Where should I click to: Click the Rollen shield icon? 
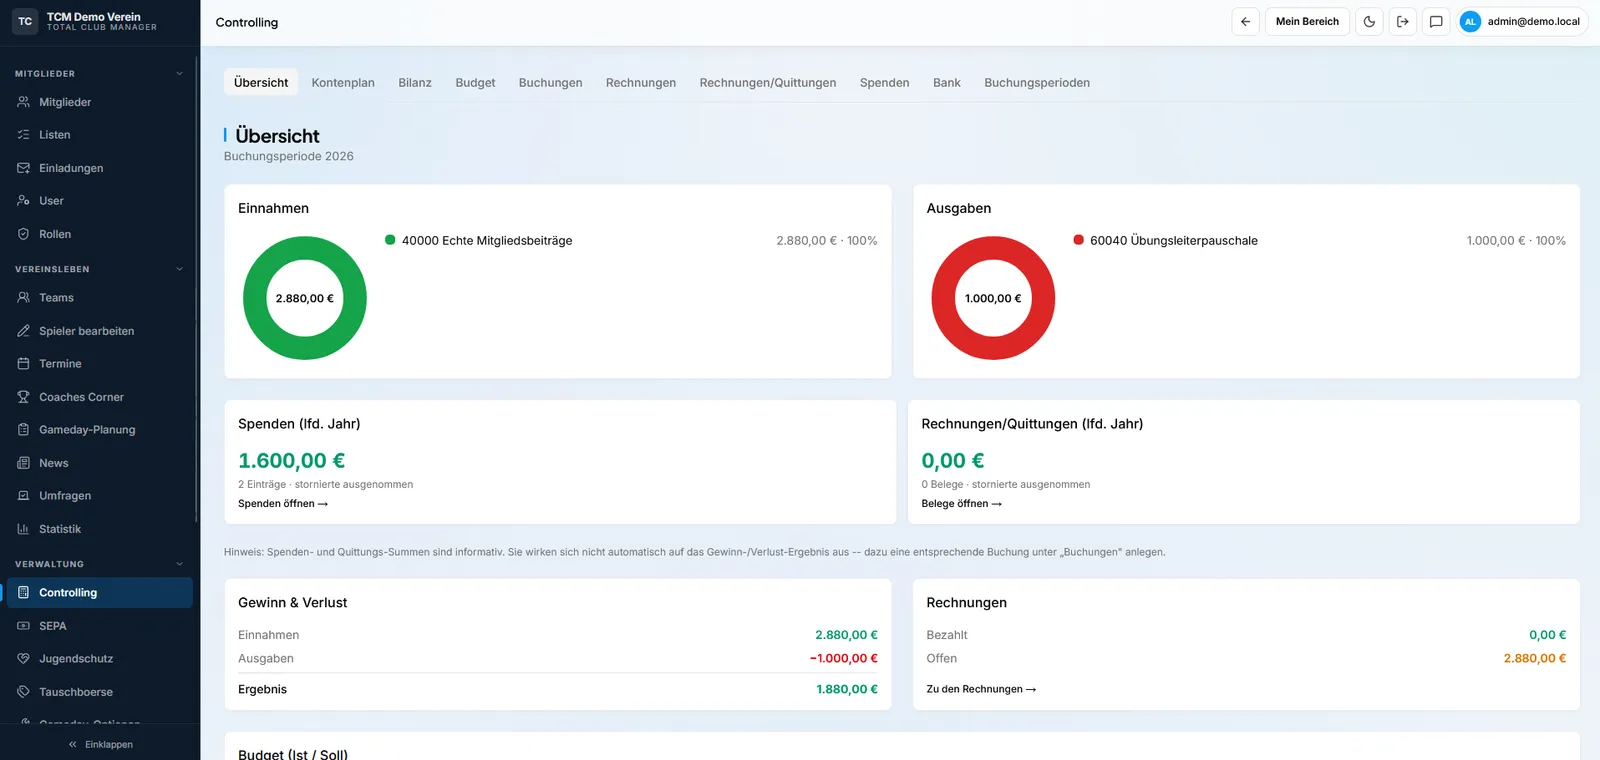23,234
